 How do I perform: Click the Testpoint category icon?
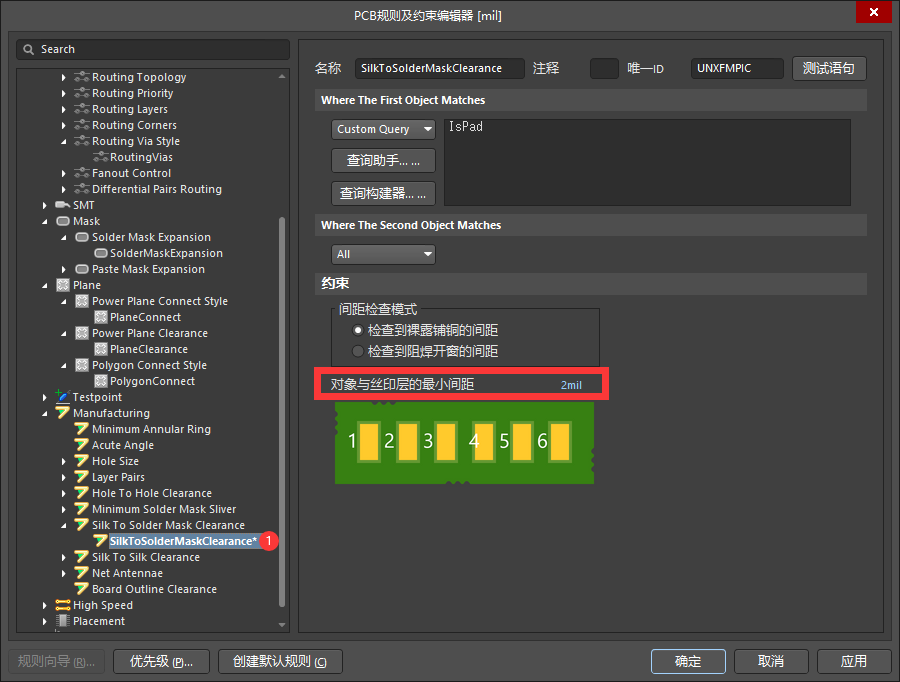[62, 397]
